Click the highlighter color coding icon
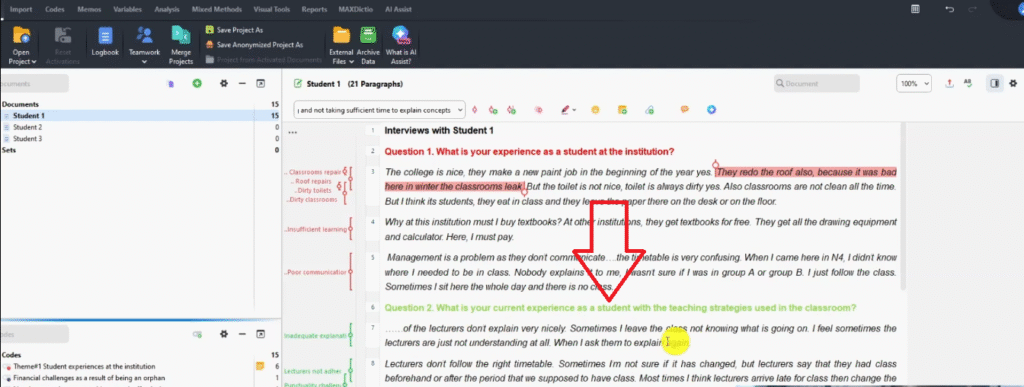This screenshot has width=1024, height=387. 566,110
